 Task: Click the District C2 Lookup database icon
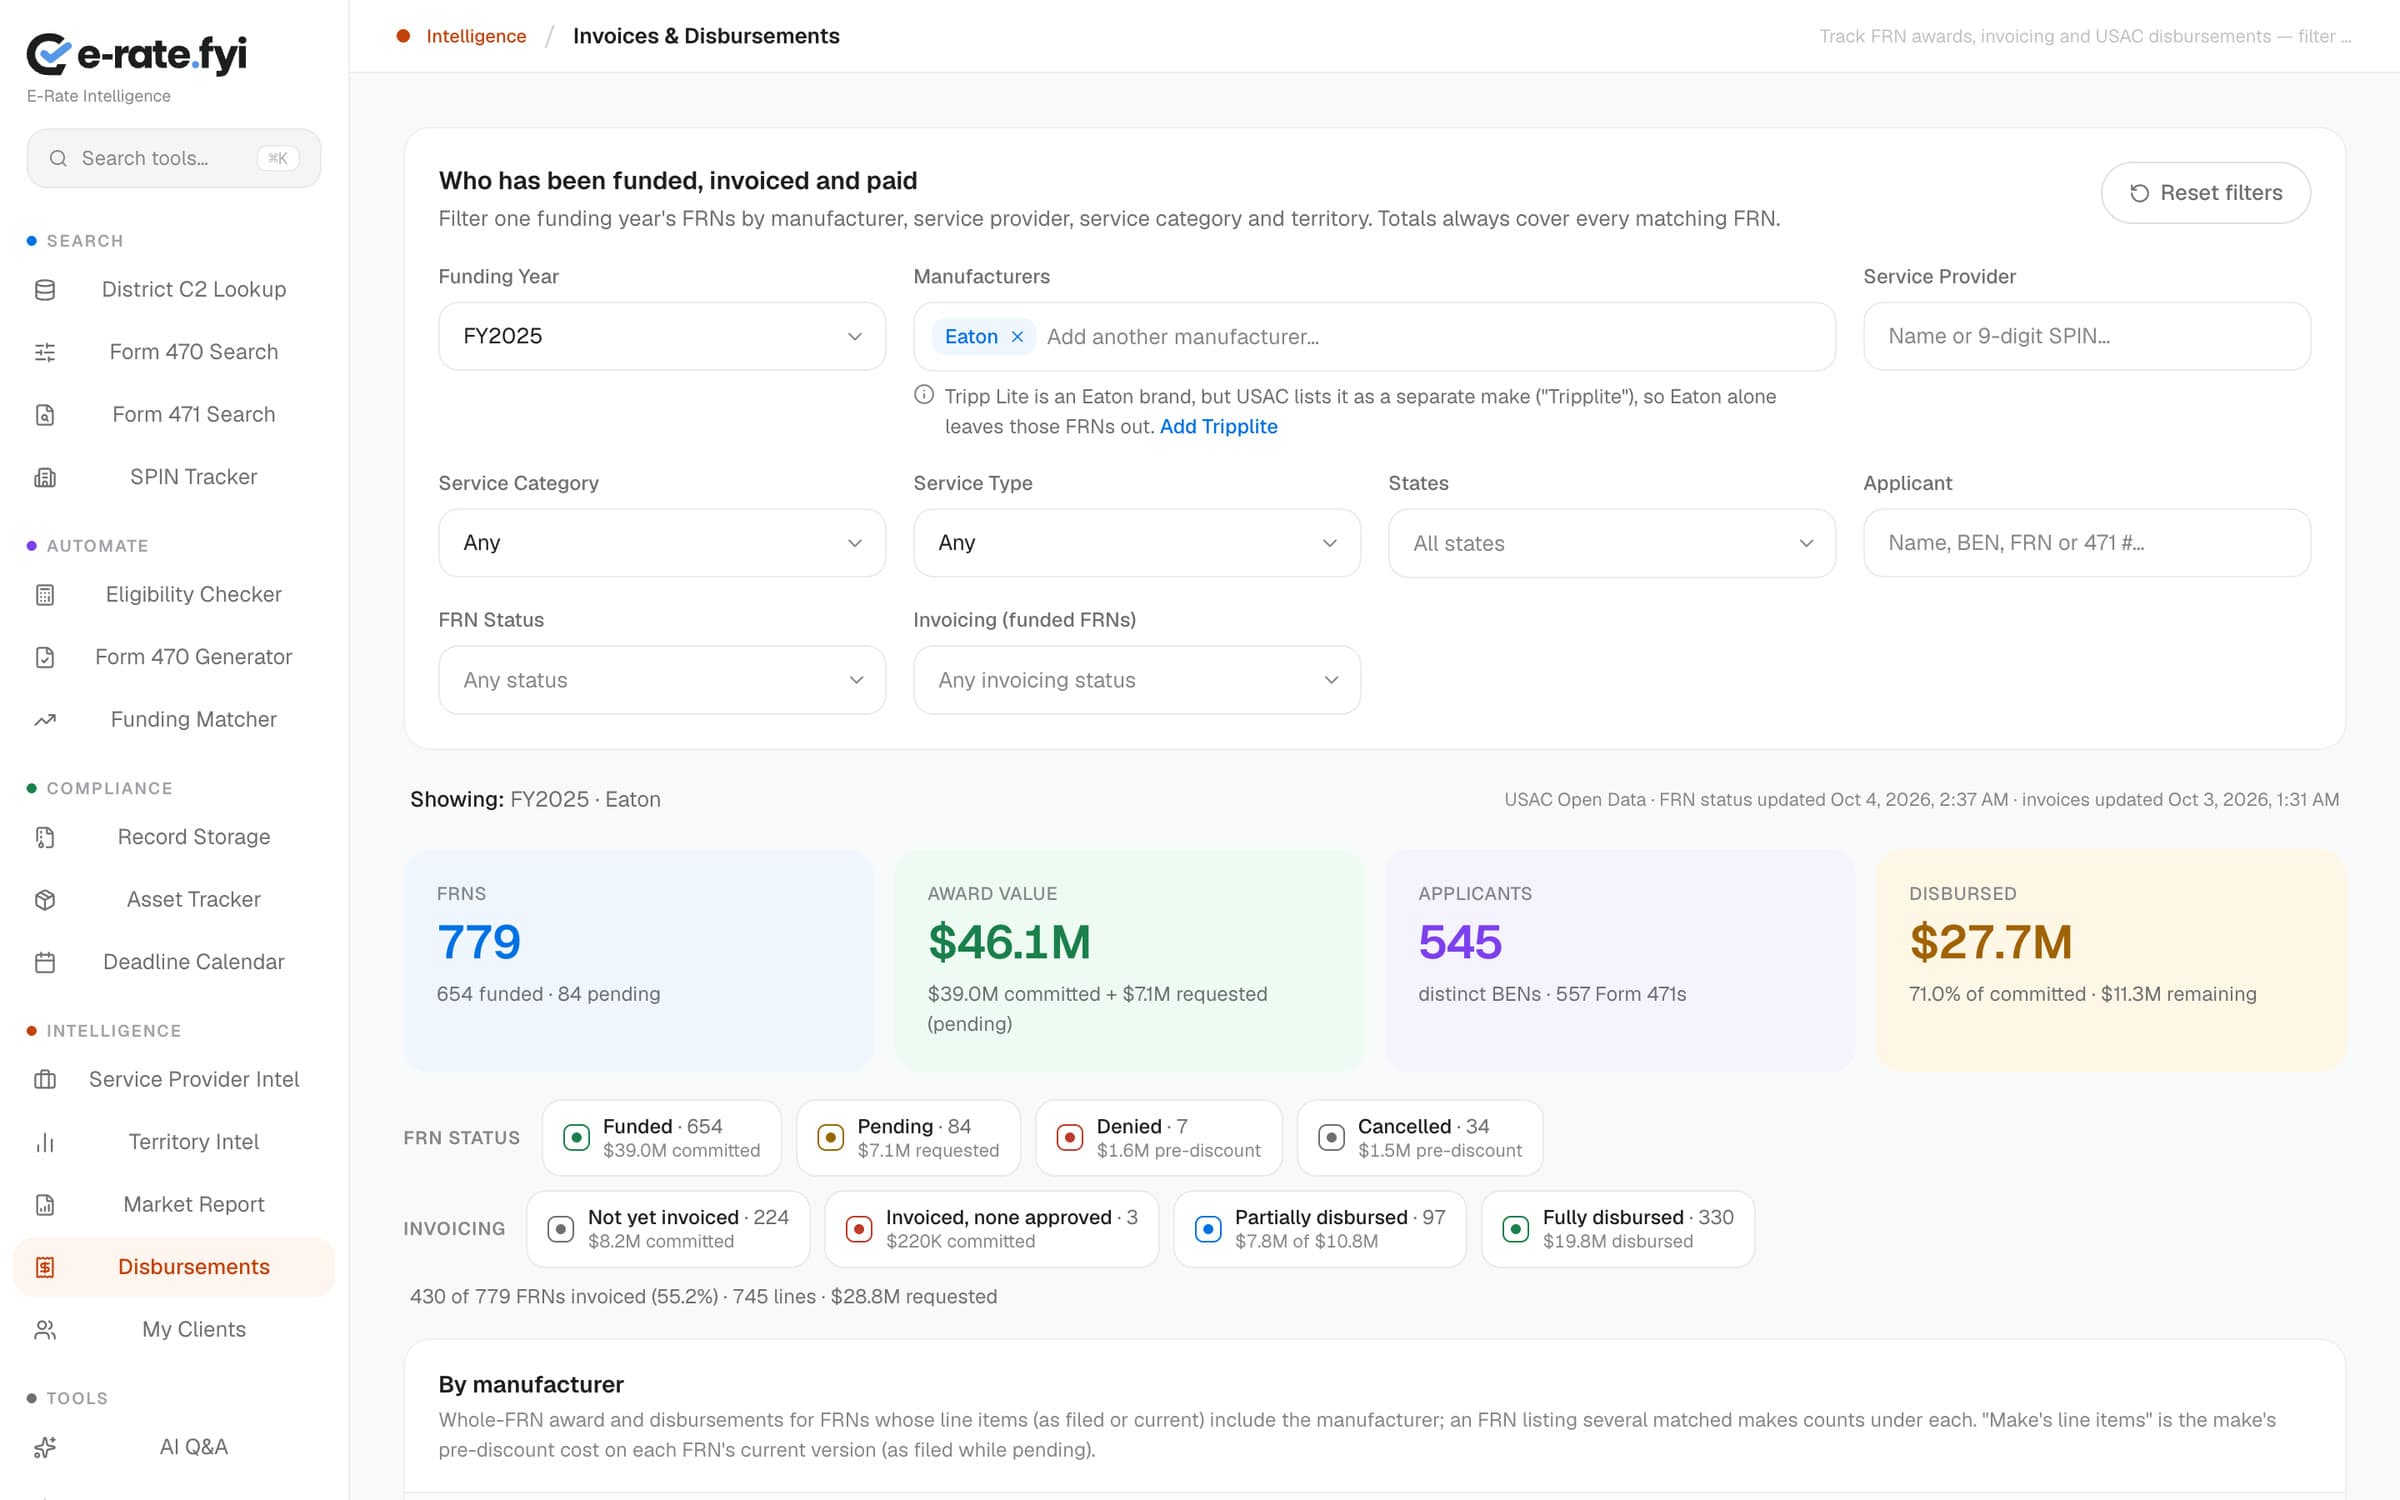coord(45,290)
